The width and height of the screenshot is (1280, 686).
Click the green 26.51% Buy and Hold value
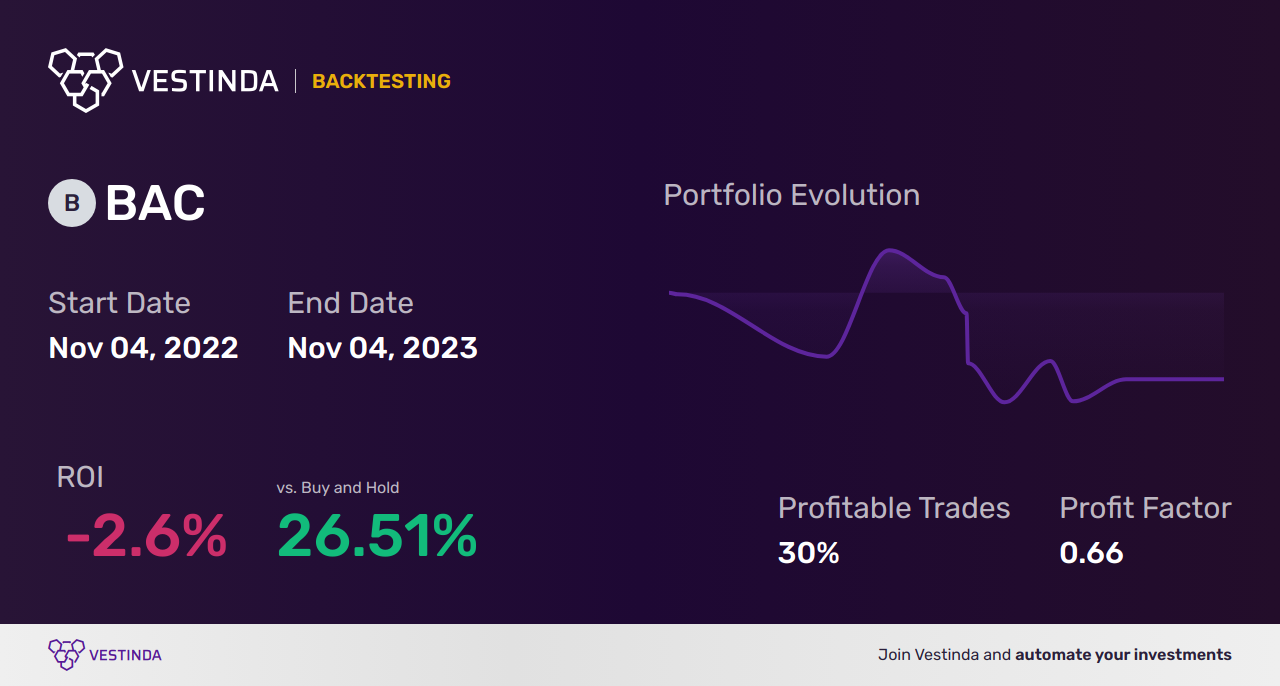(x=377, y=536)
